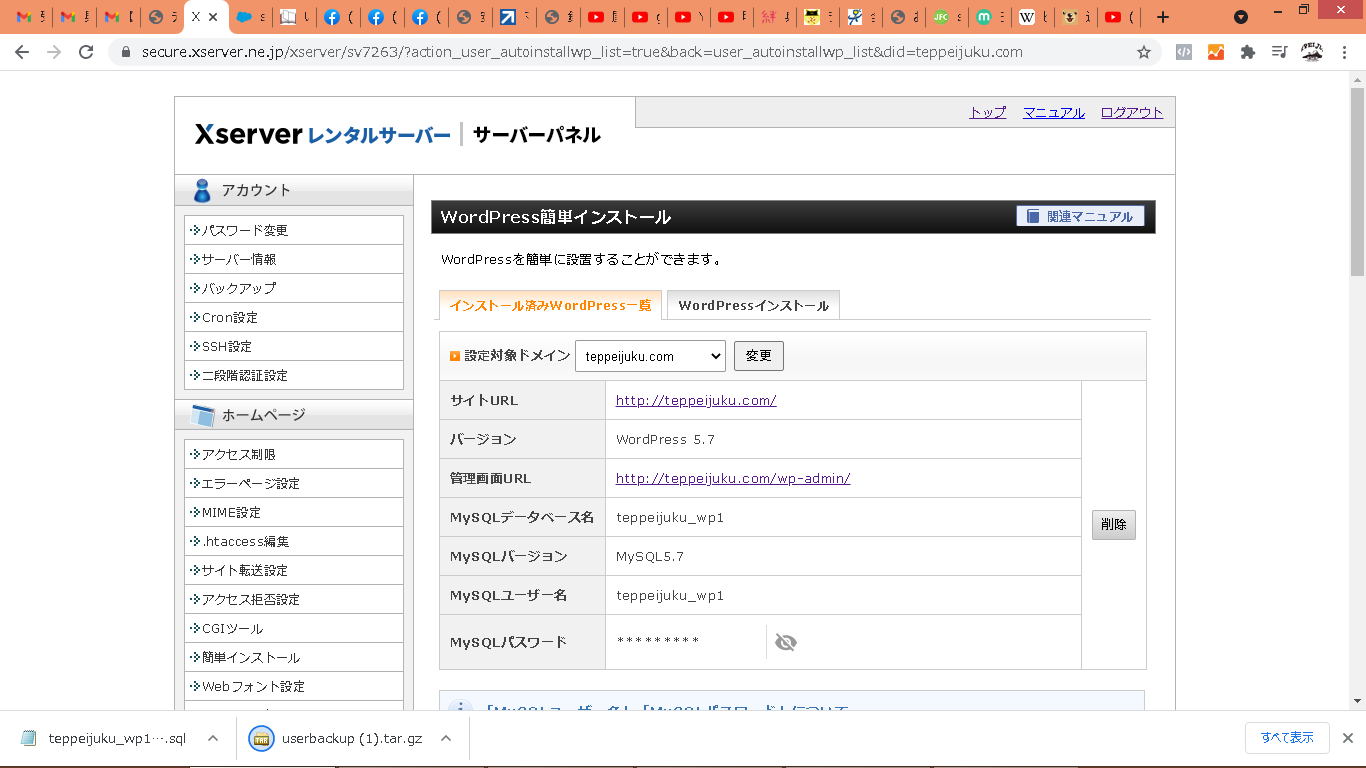This screenshot has height=768, width=1366.
Task: Open SSH設定 in the sidebar
Action: click(294, 346)
